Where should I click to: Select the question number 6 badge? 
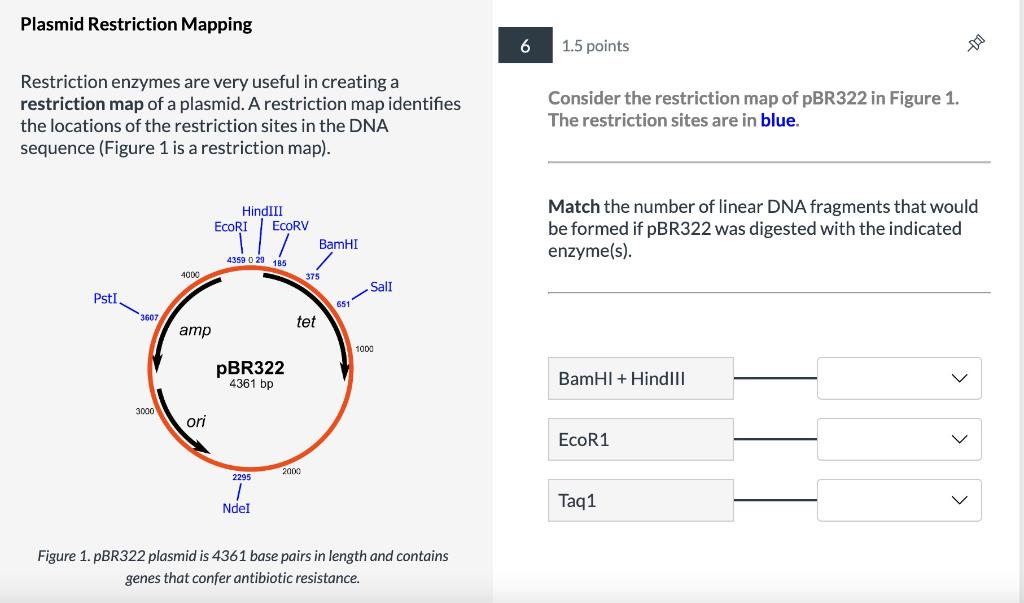(524, 45)
